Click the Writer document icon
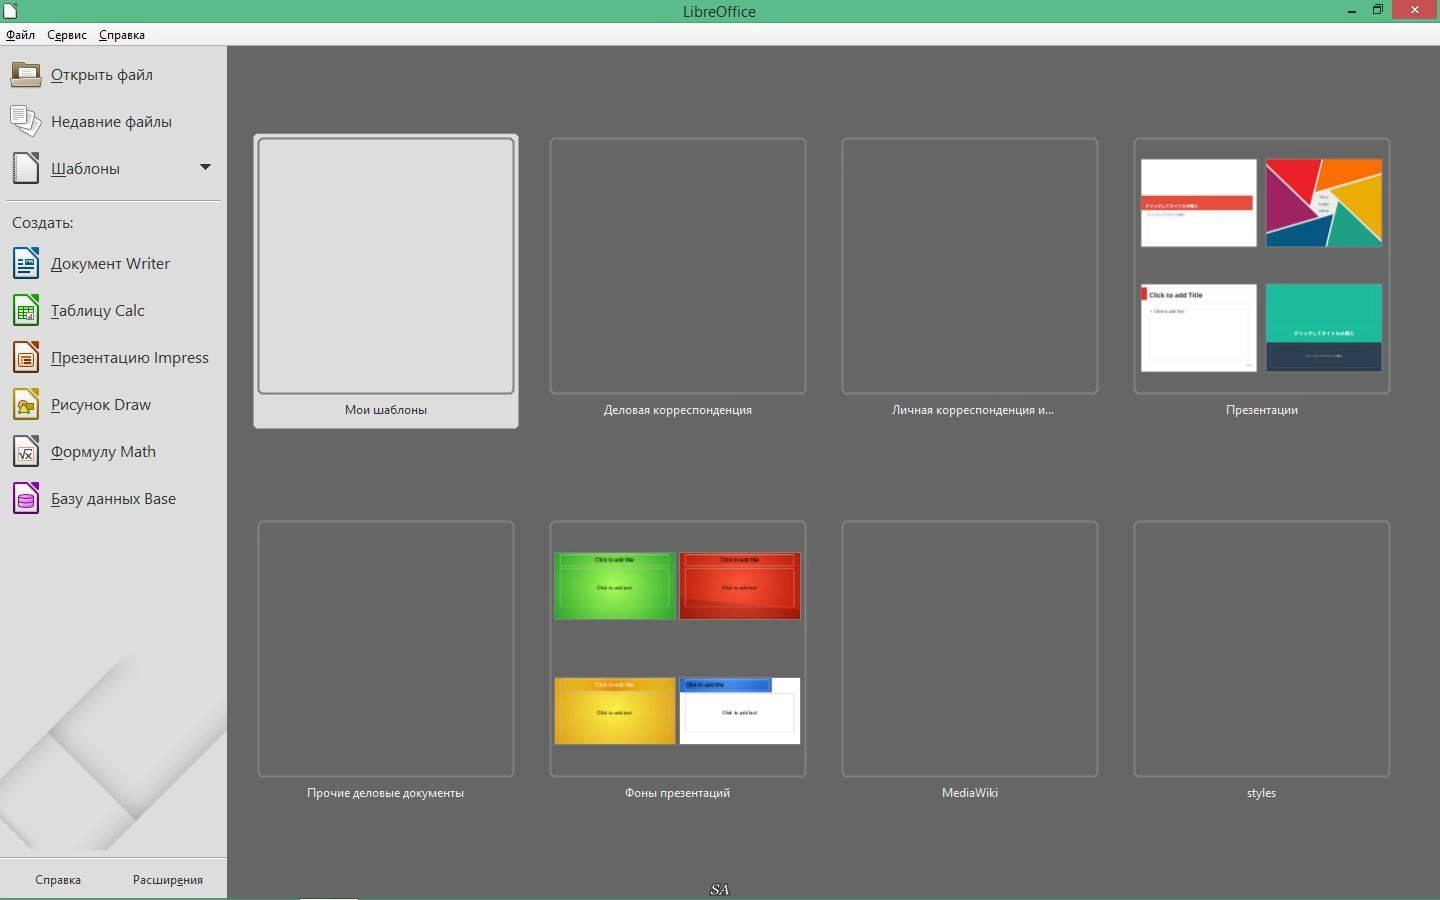The width and height of the screenshot is (1440, 900). [26, 263]
